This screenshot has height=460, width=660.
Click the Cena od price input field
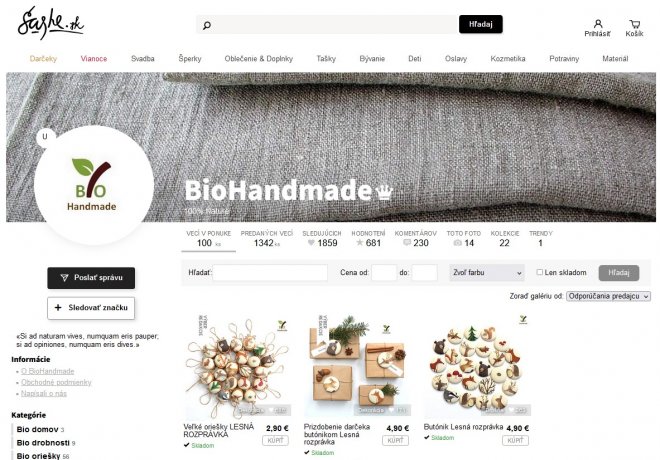pos(384,273)
